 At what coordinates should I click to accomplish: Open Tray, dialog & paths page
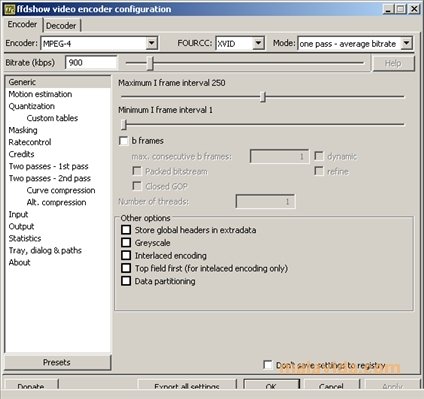58,250
